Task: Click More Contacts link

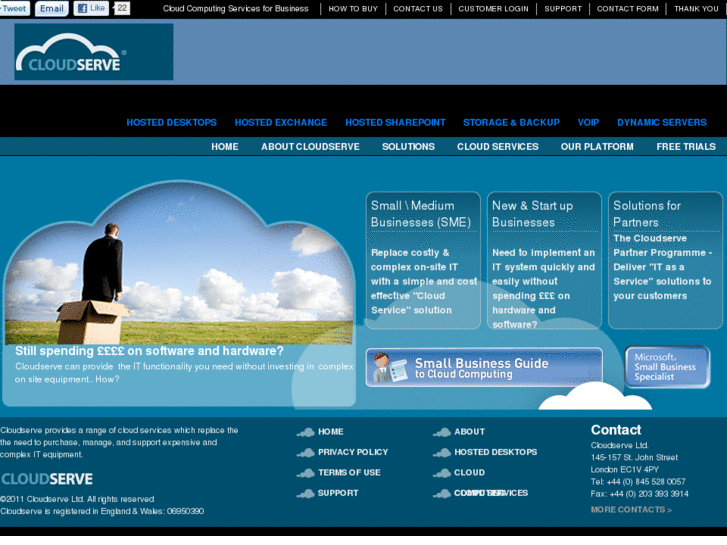Action: (x=631, y=510)
